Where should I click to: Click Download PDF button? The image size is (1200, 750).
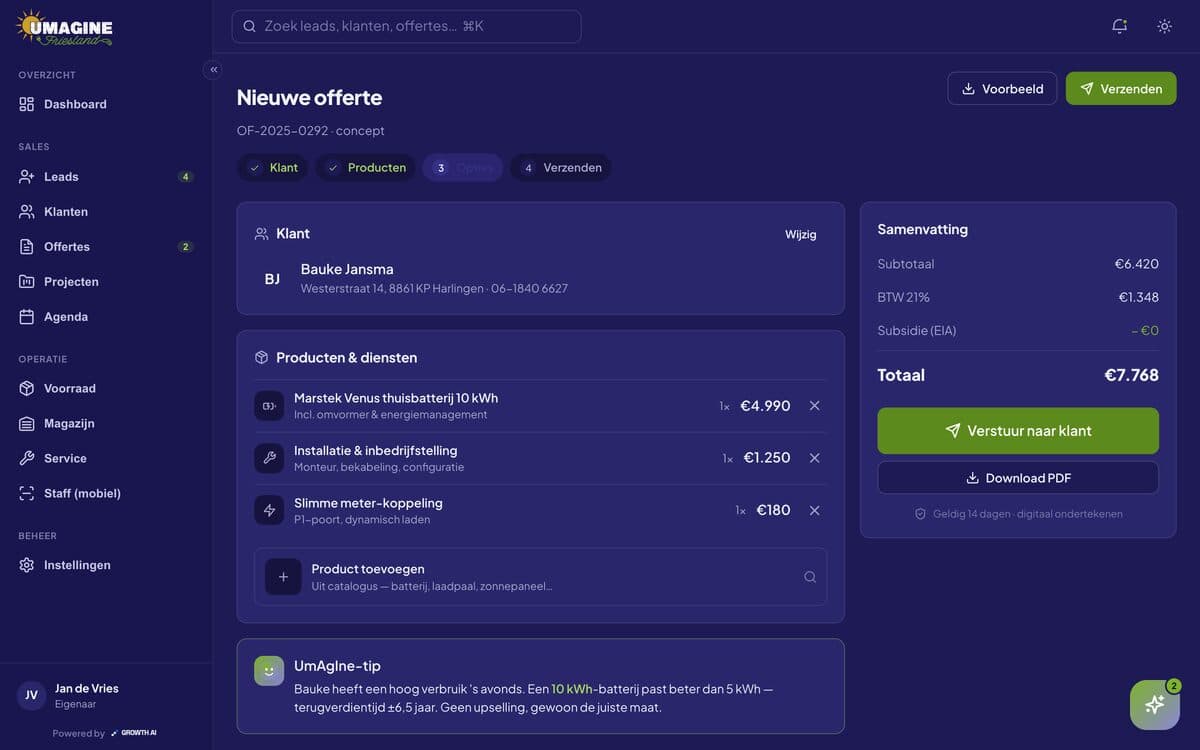pos(1018,478)
